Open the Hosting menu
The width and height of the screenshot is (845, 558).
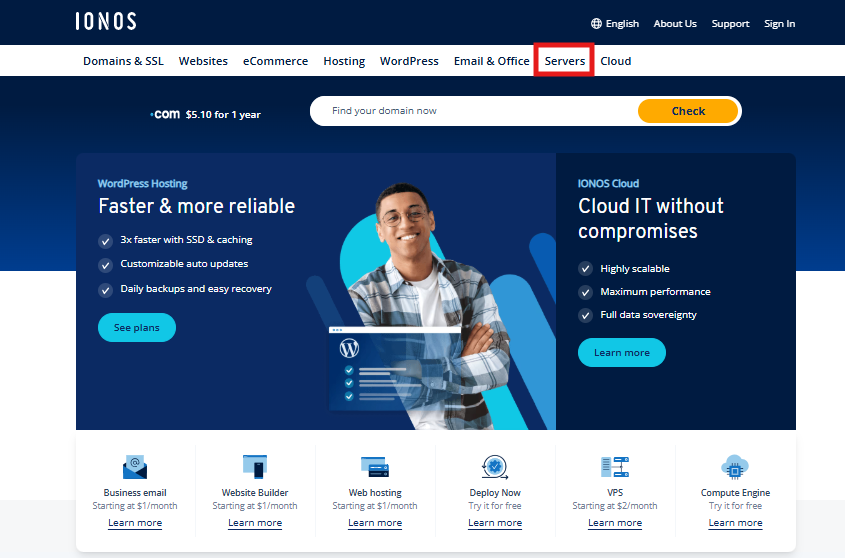344,61
